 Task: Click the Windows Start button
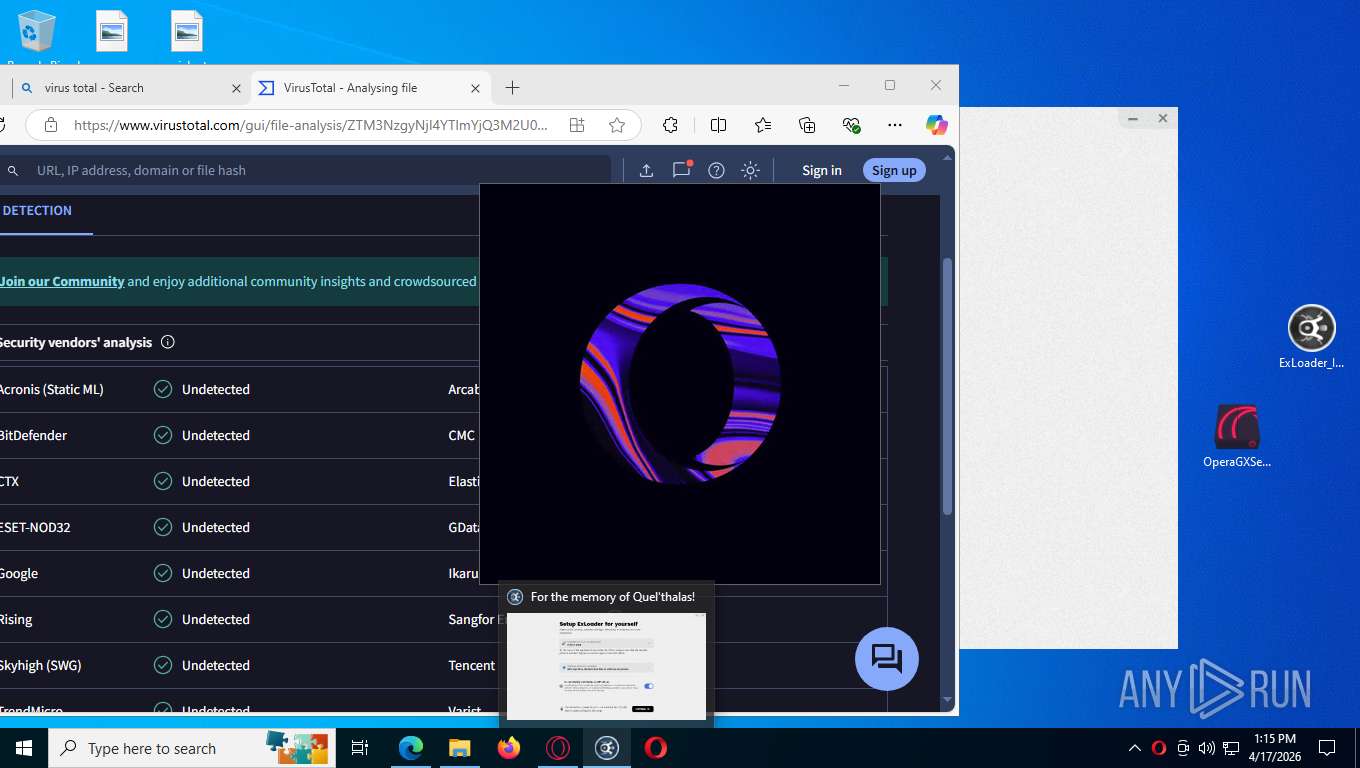tap(24, 748)
